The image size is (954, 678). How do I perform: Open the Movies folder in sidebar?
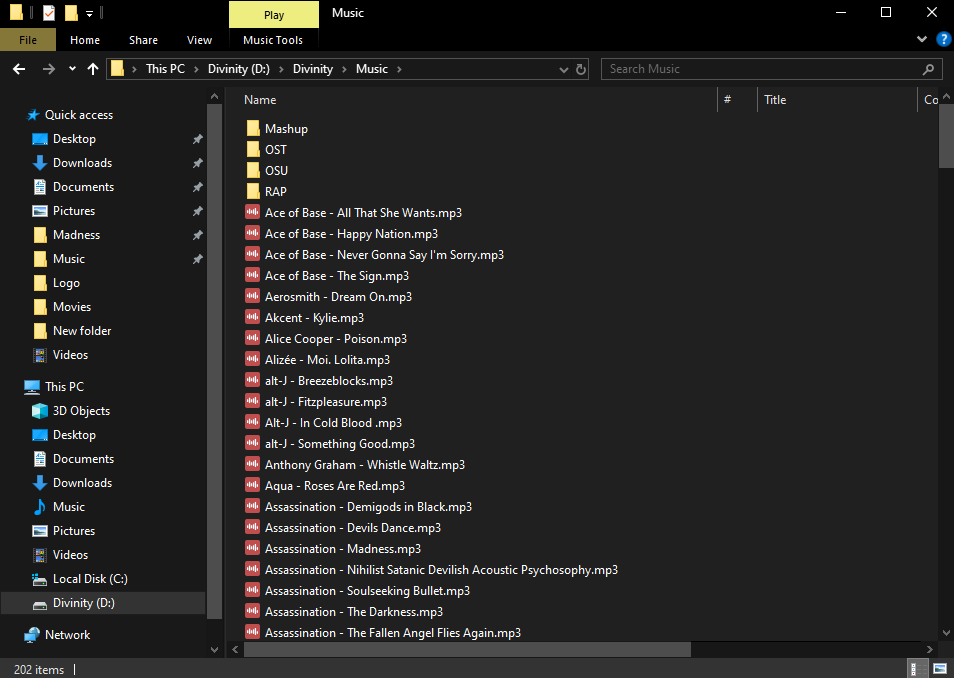click(72, 307)
